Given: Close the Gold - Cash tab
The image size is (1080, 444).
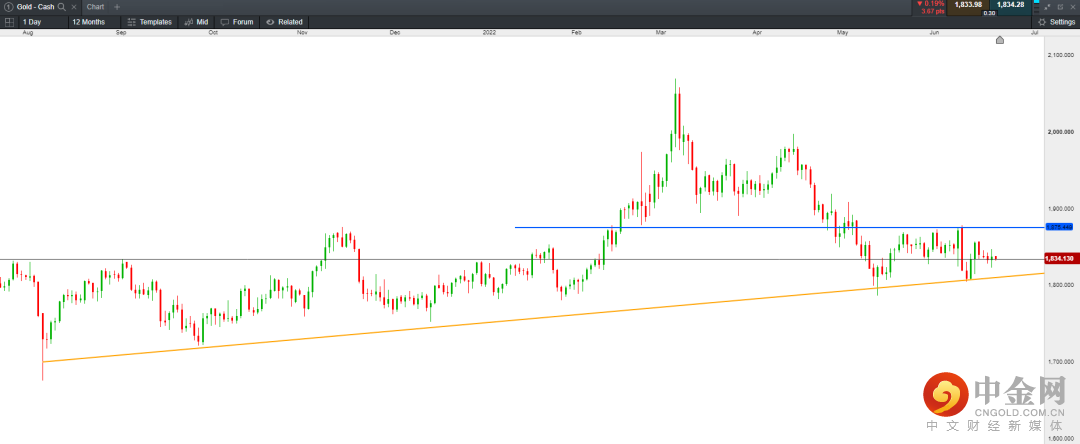Looking at the screenshot, I should coord(74,7).
